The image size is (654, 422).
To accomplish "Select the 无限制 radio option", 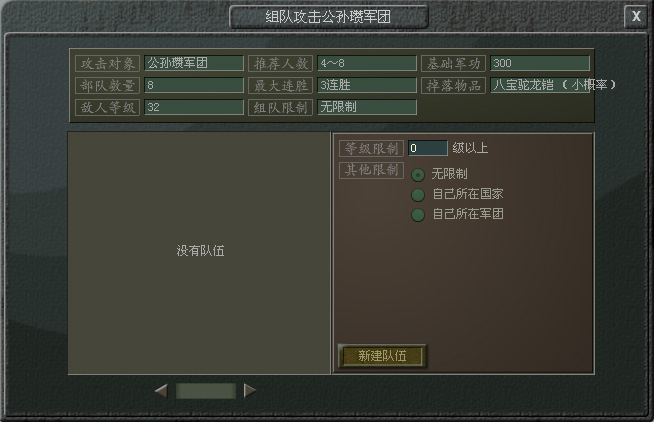I will (x=418, y=175).
